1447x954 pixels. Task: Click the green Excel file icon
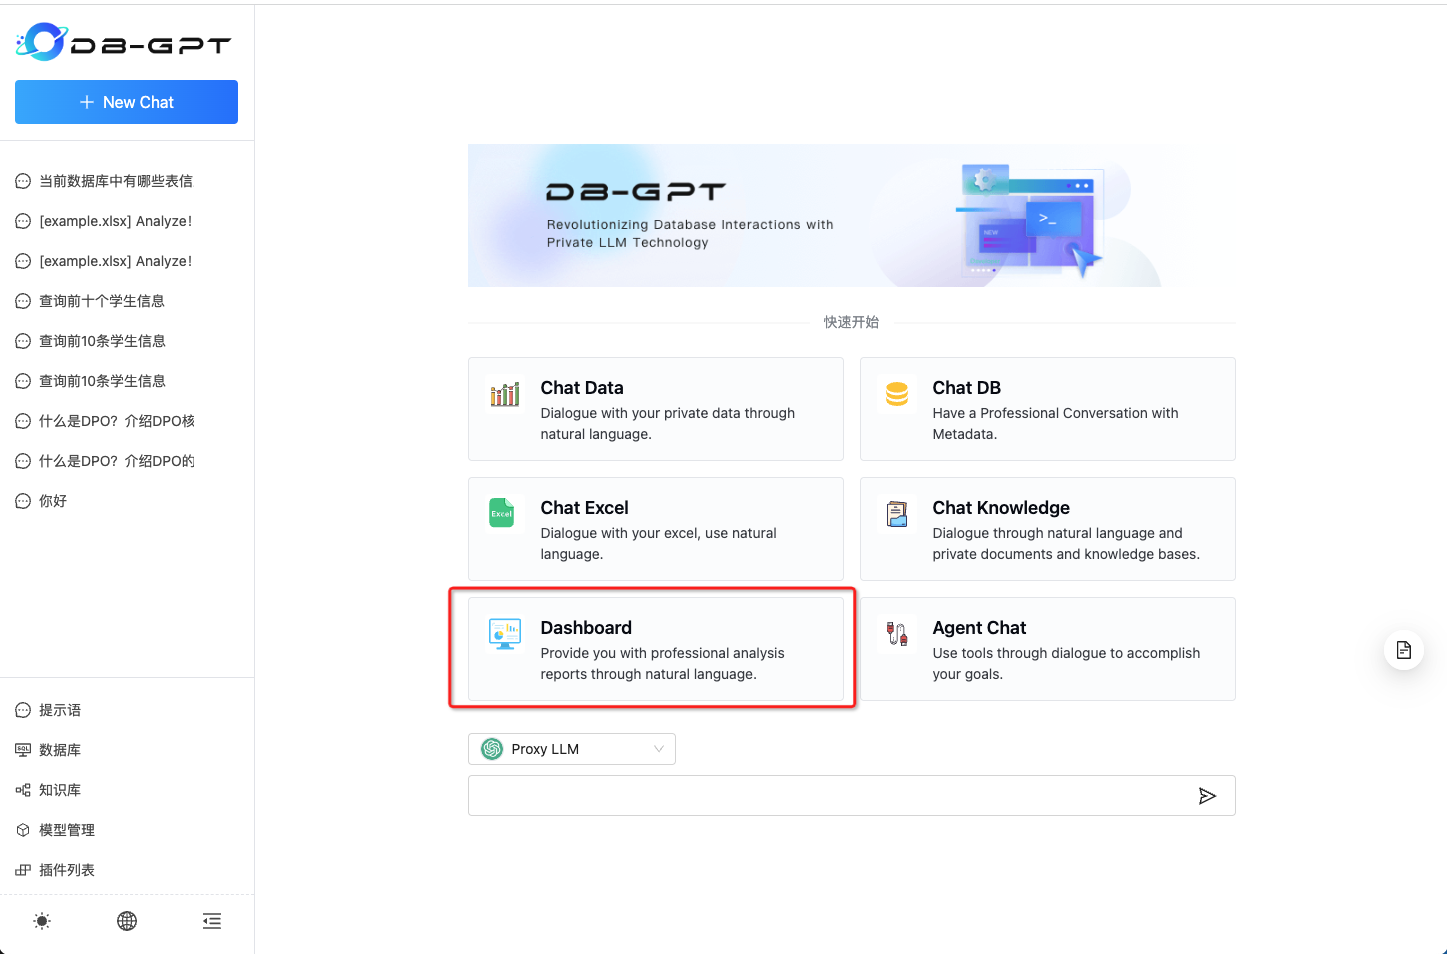502,513
